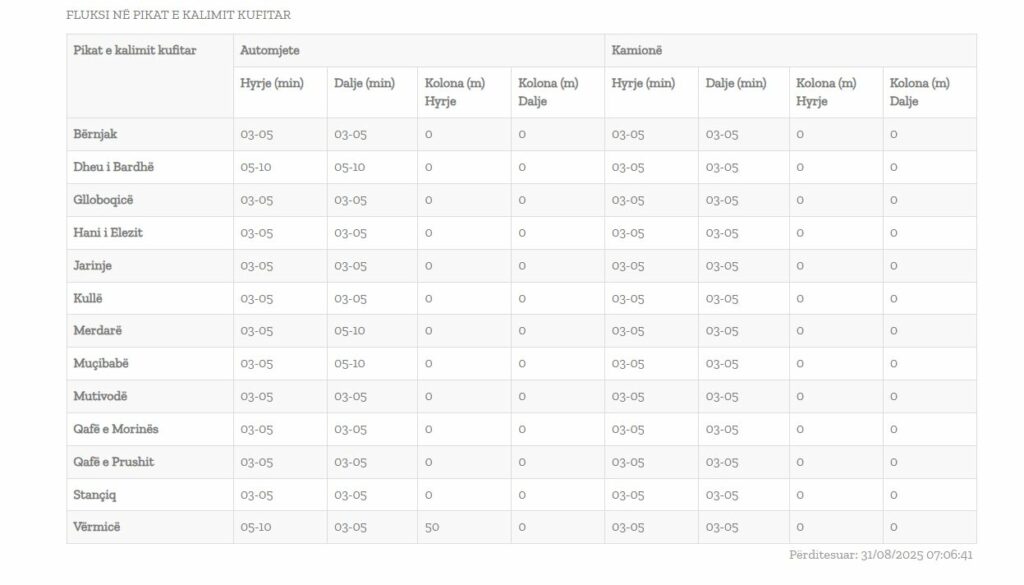Click the Mutivodë row name

pos(100,396)
